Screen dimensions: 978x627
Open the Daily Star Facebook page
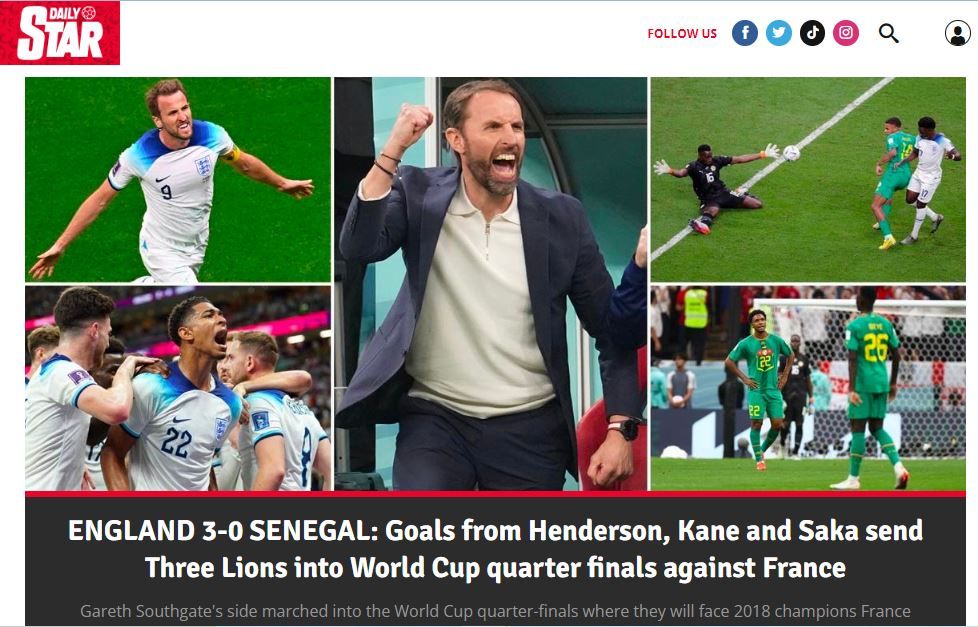point(745,33)
